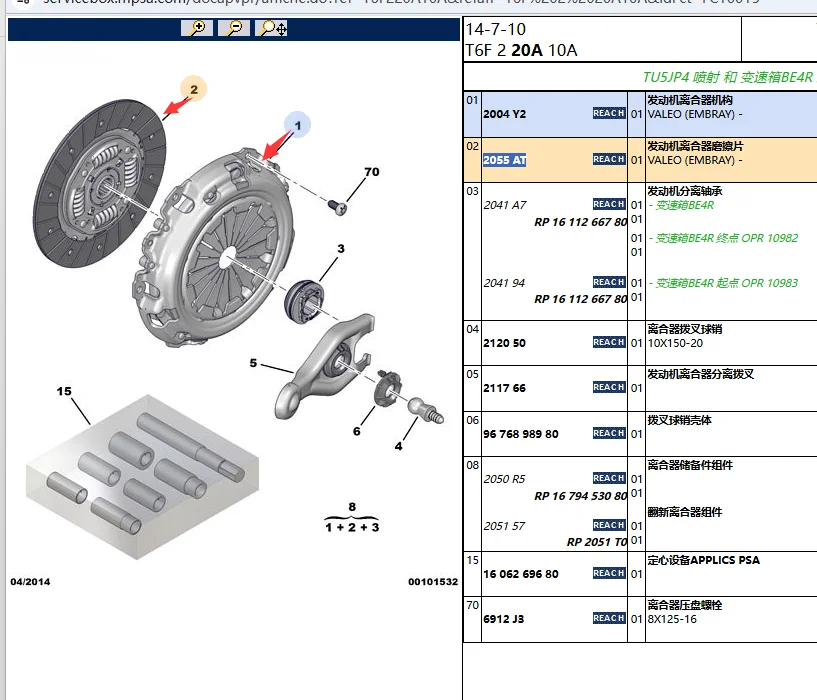This screenshot has width=817, height=700.
Task: Choose part number 6912 J3
Action: [x=503, y=619]
